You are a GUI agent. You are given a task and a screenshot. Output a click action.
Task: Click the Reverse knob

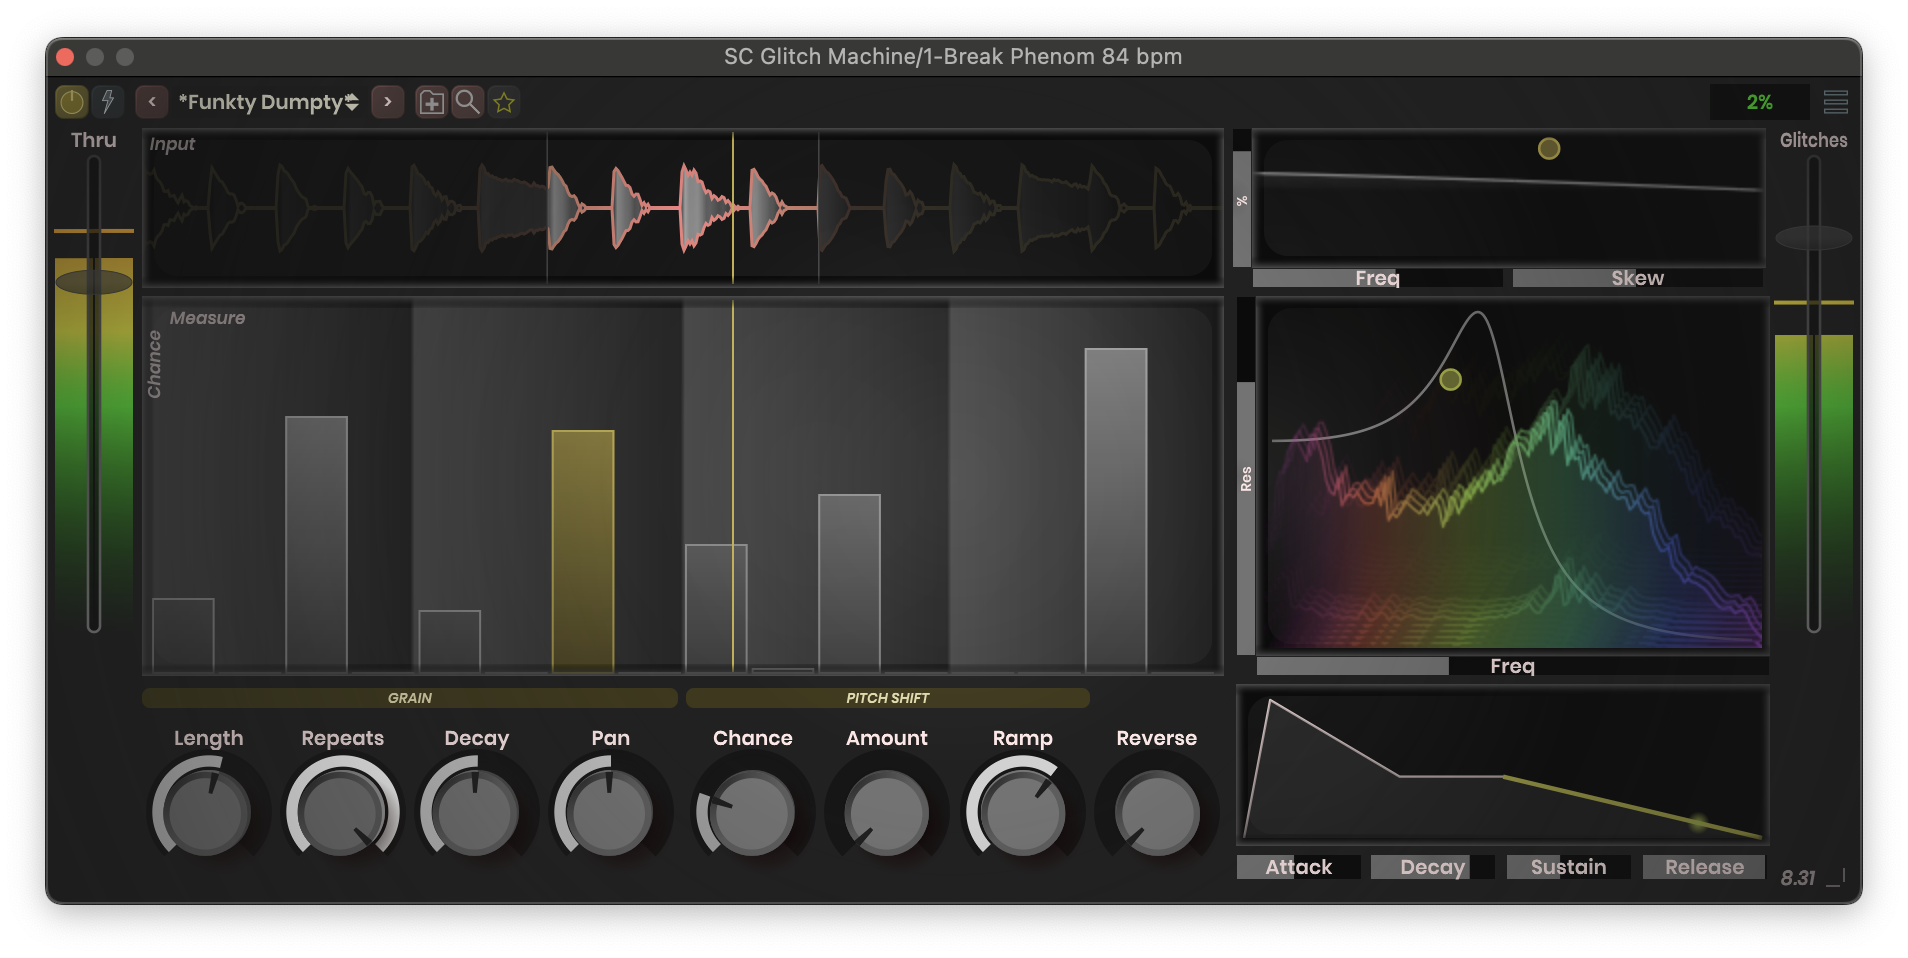1156,813
